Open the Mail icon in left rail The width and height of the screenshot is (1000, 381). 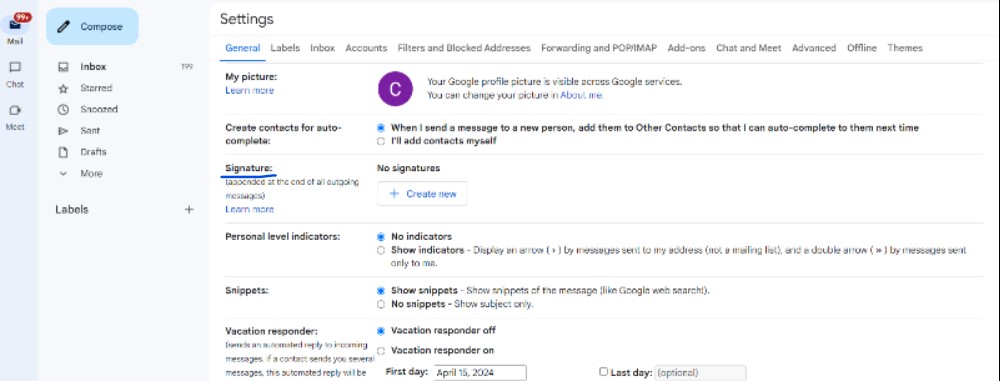click(15, 25)
